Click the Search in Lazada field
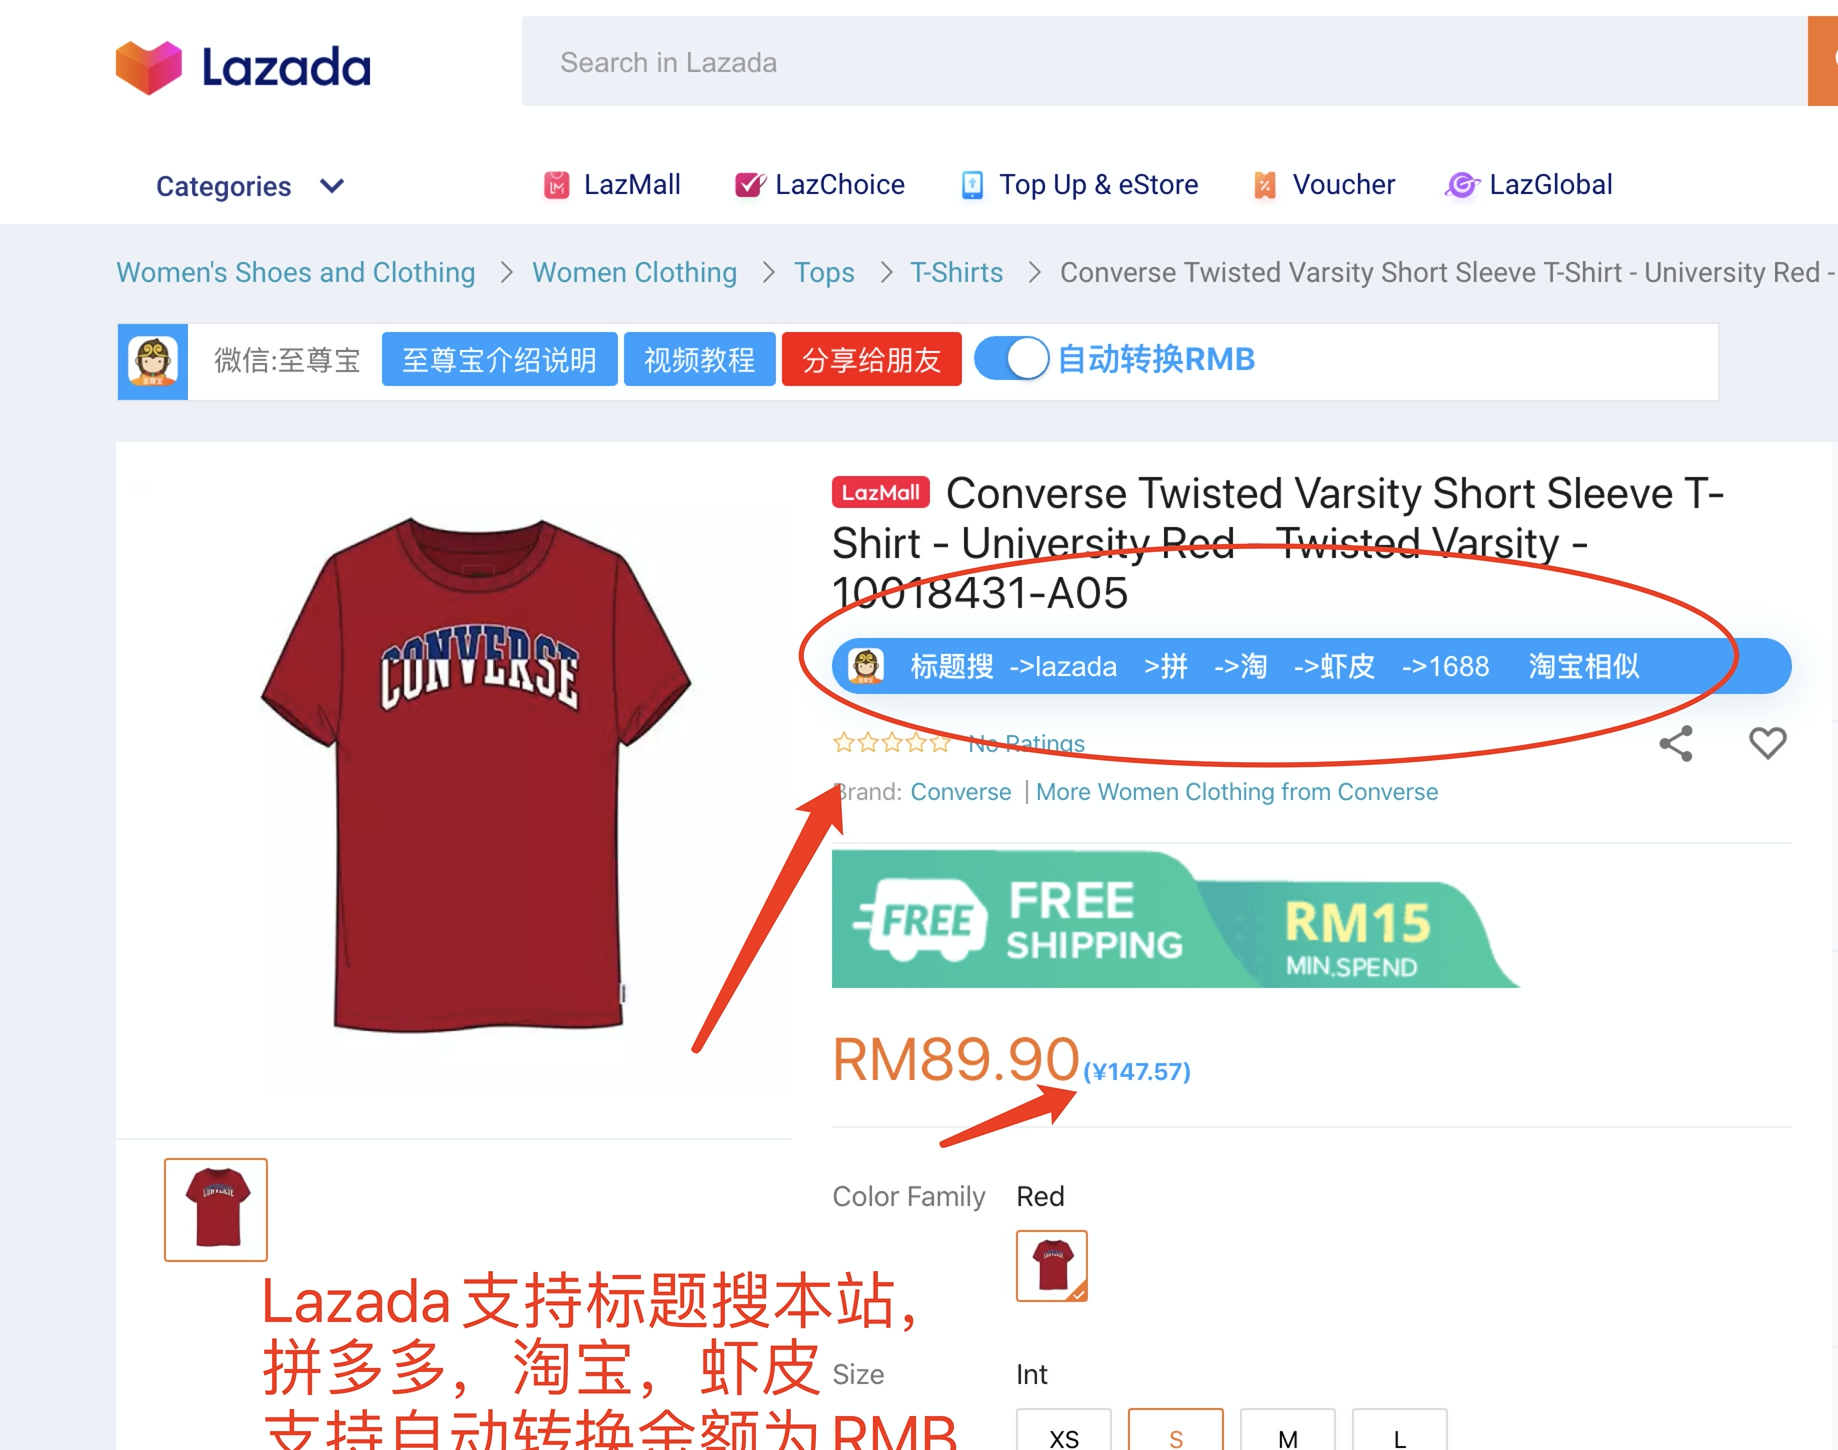 pyautogui.click(x=1164, y=62)
